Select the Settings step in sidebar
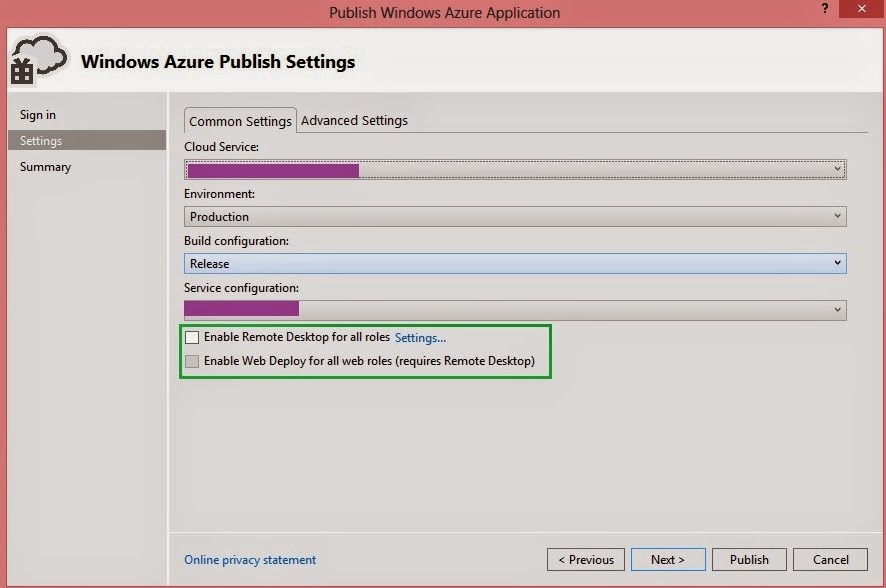The width and height of the screenshot is (886, 588). click(x=41, y=141)
